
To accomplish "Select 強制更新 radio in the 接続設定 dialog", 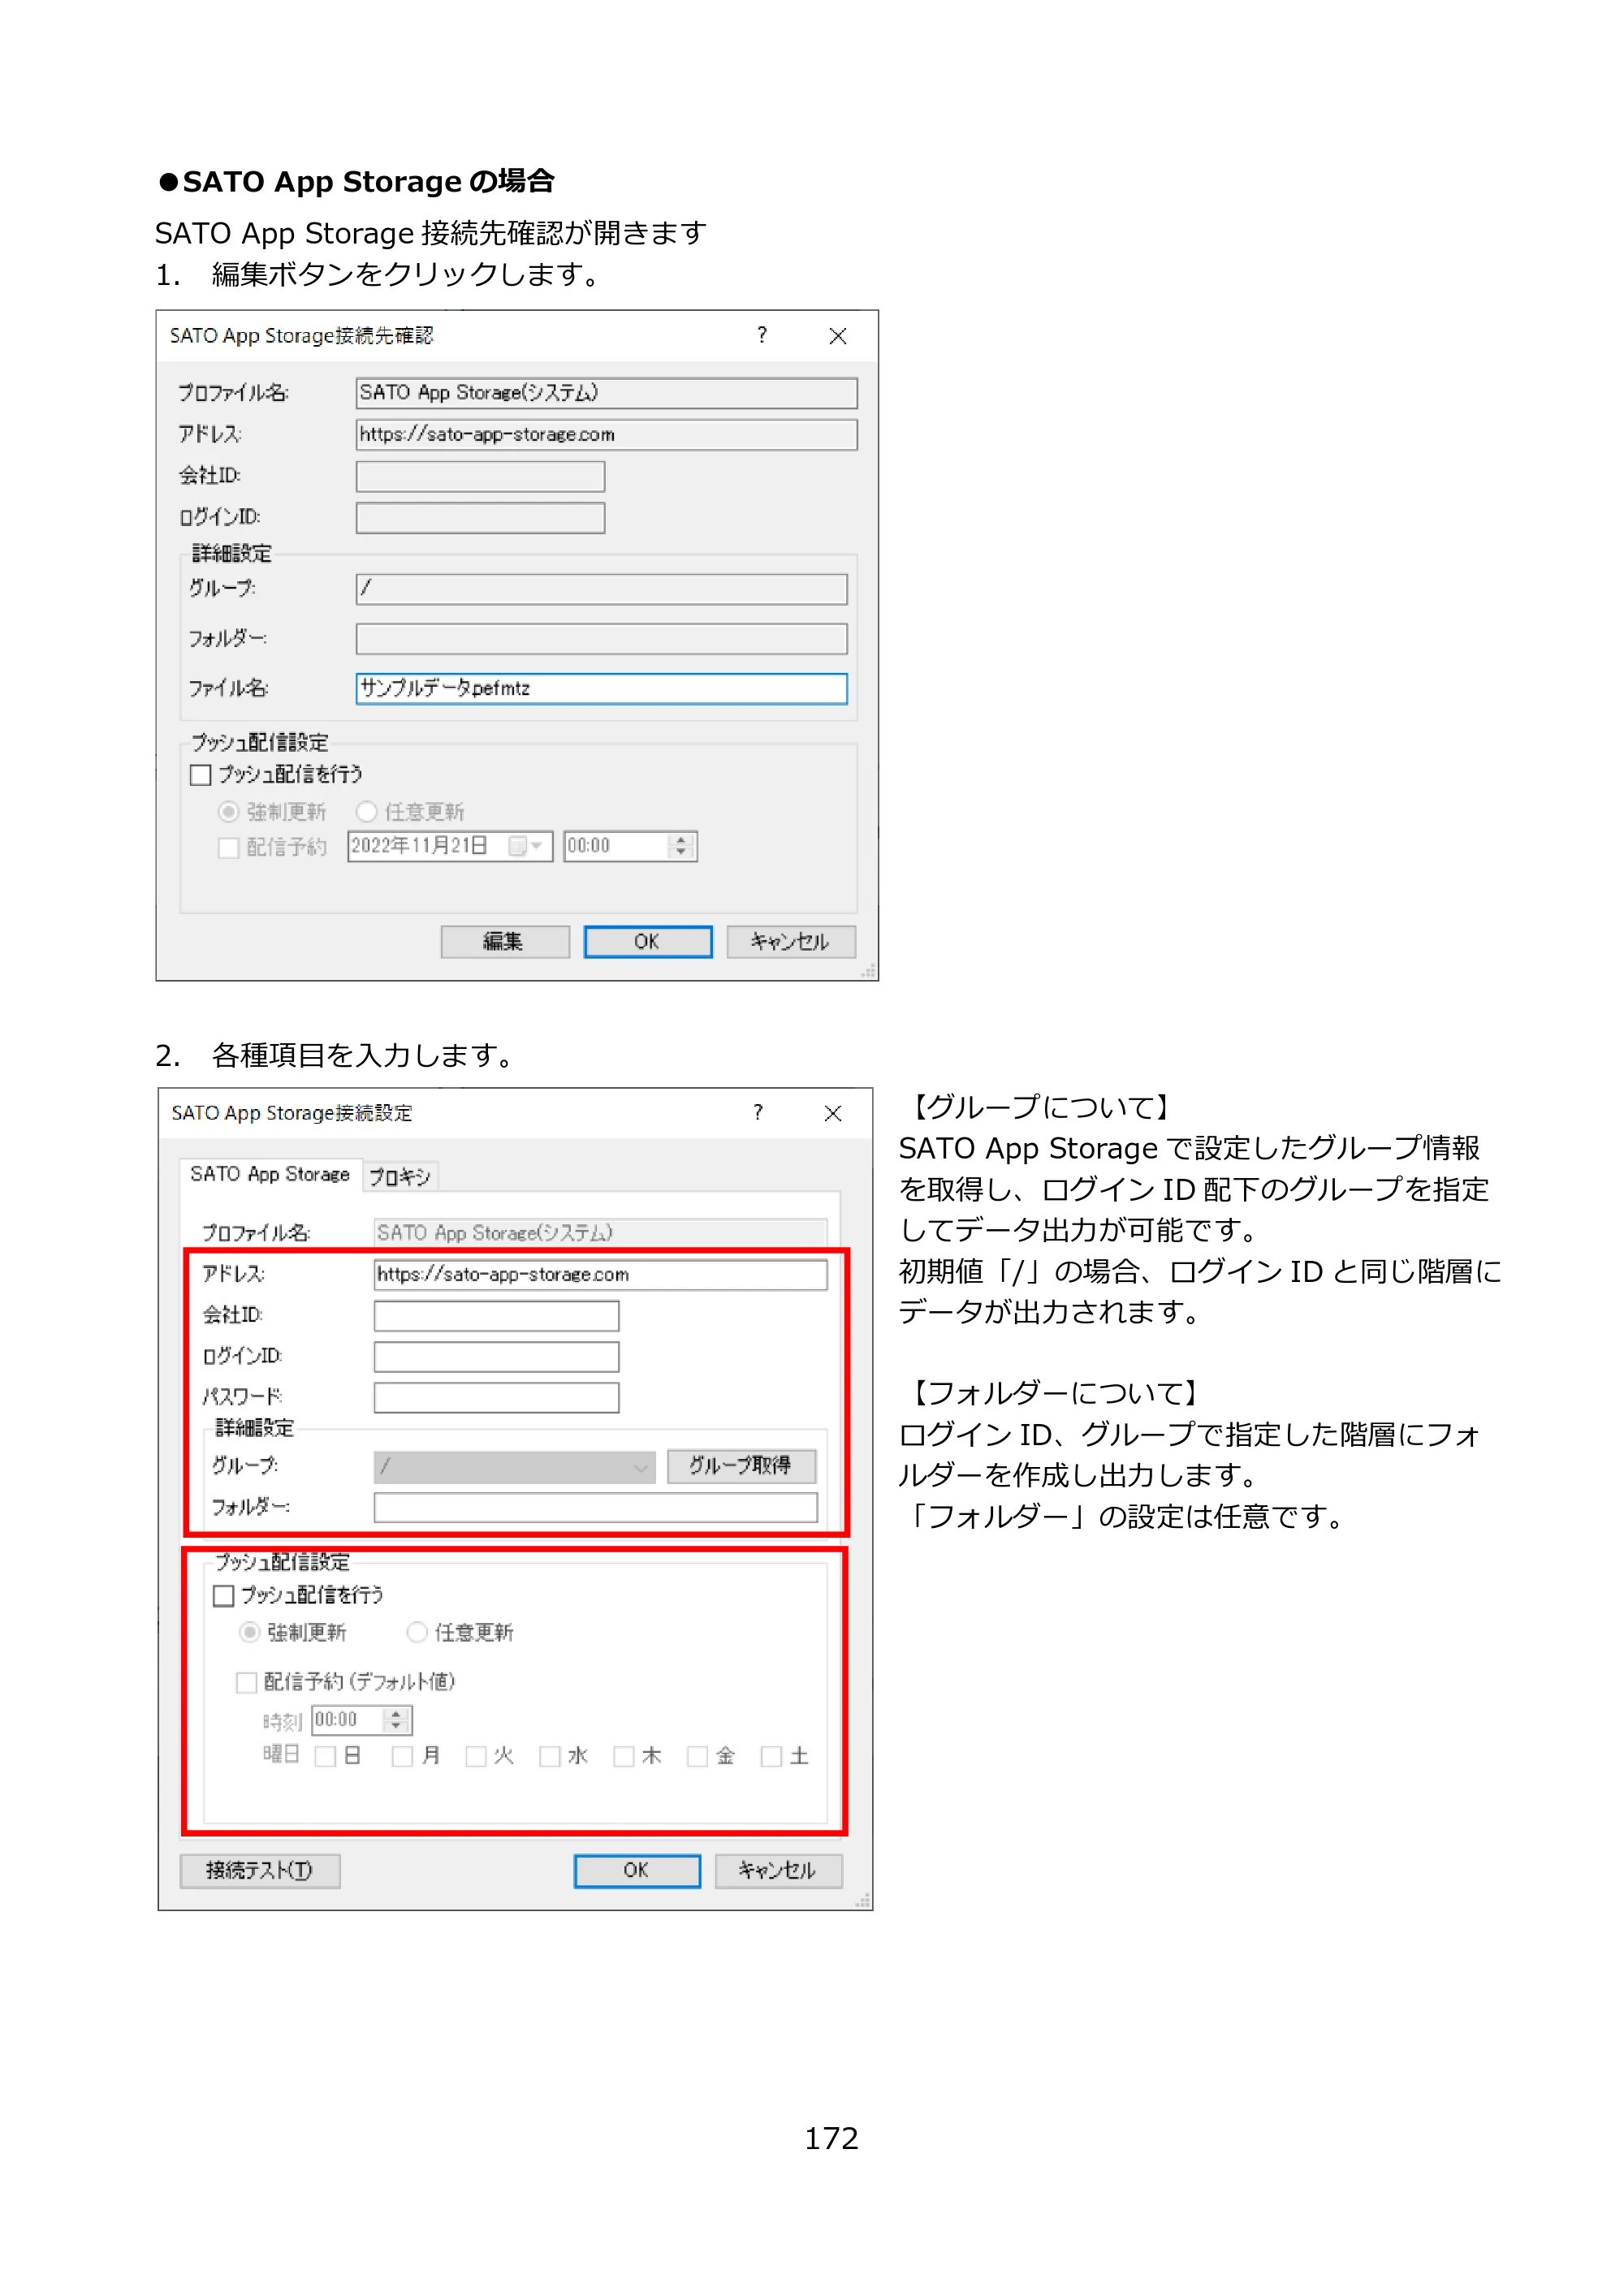I will [x=250, y=1632].
